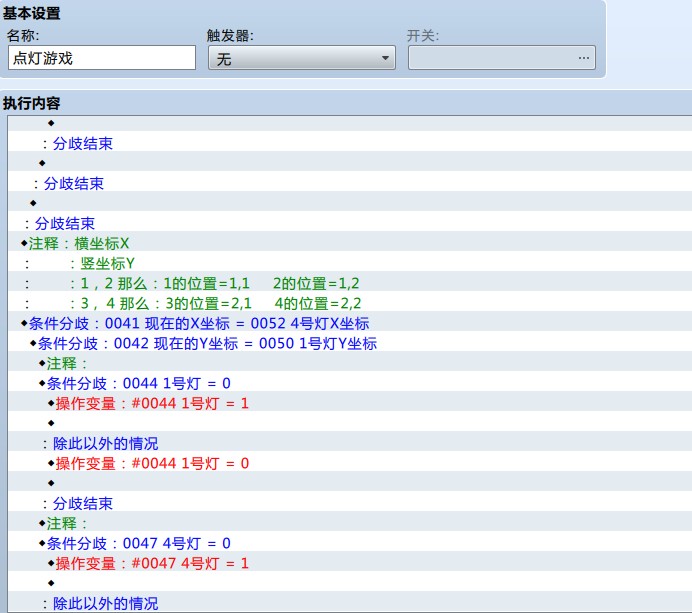Viewport: 692px width, 613px height.
Task: Select 操作变量：#0044 1号灯 = 1 command
Action: pos(350,403)
